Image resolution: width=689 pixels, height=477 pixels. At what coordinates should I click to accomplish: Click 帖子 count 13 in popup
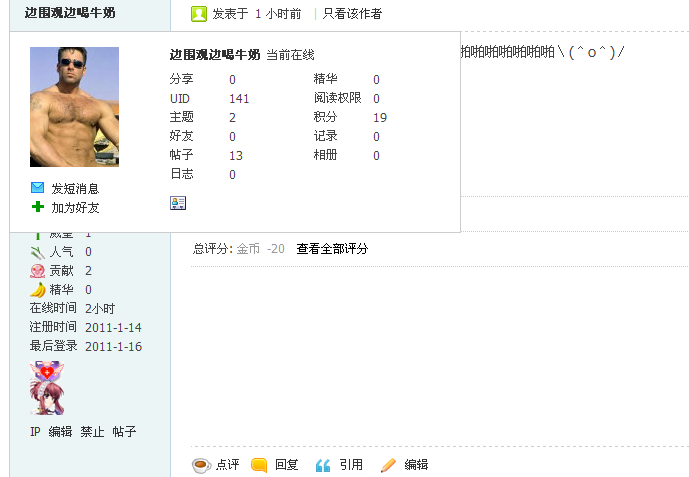click(236, 155)
